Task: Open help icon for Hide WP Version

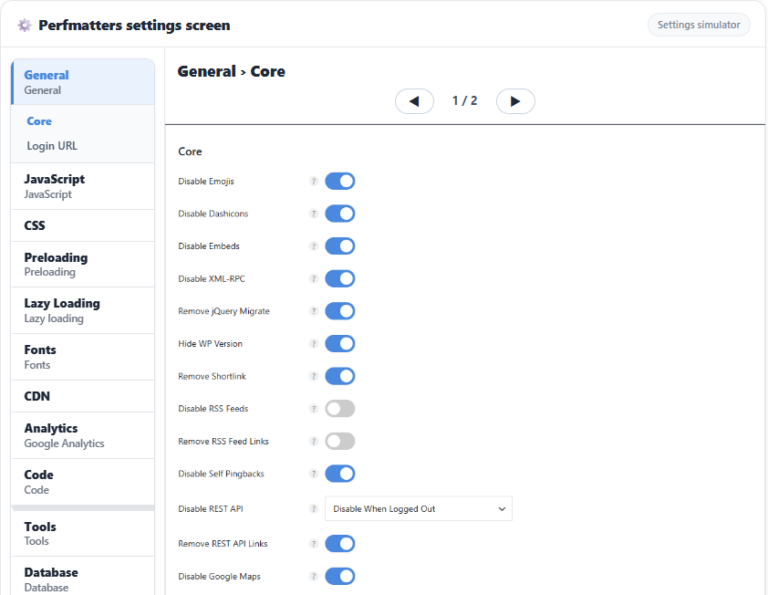Action: [314, 344]
